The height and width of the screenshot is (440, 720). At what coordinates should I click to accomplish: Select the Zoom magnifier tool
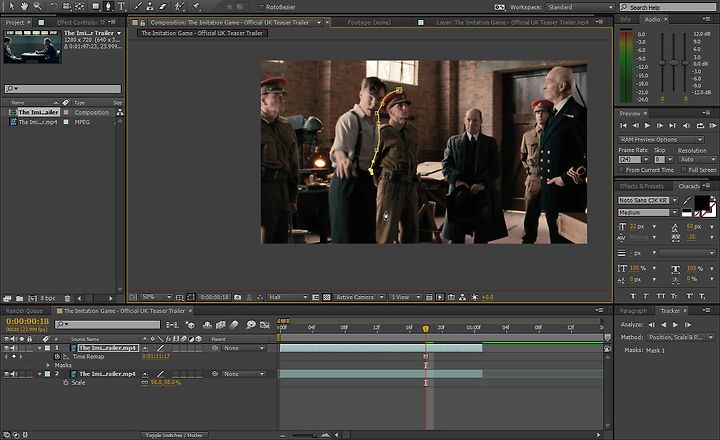pos(37,6)
